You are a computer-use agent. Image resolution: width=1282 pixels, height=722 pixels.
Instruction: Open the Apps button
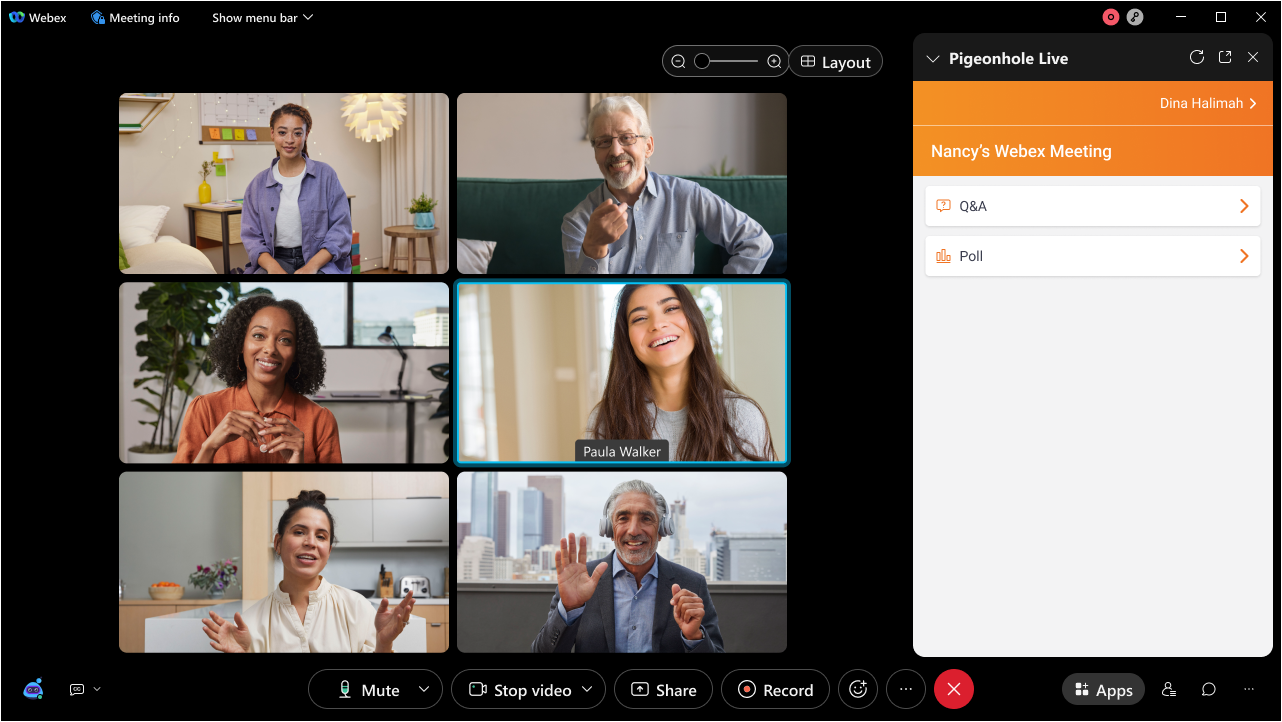point(1103,689)
